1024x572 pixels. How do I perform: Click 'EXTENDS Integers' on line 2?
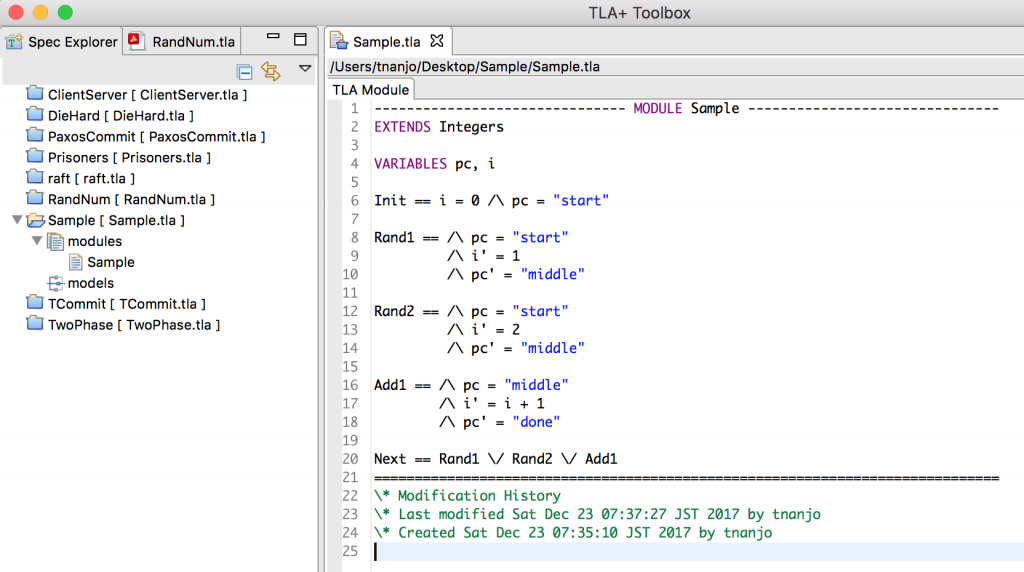pos(439,127)
